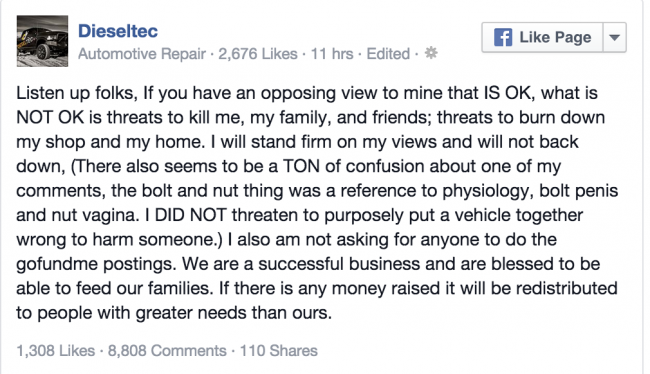Open the 8,808 Comments thread
This screenshot has width=650, height=374.
tap(167, 351)
